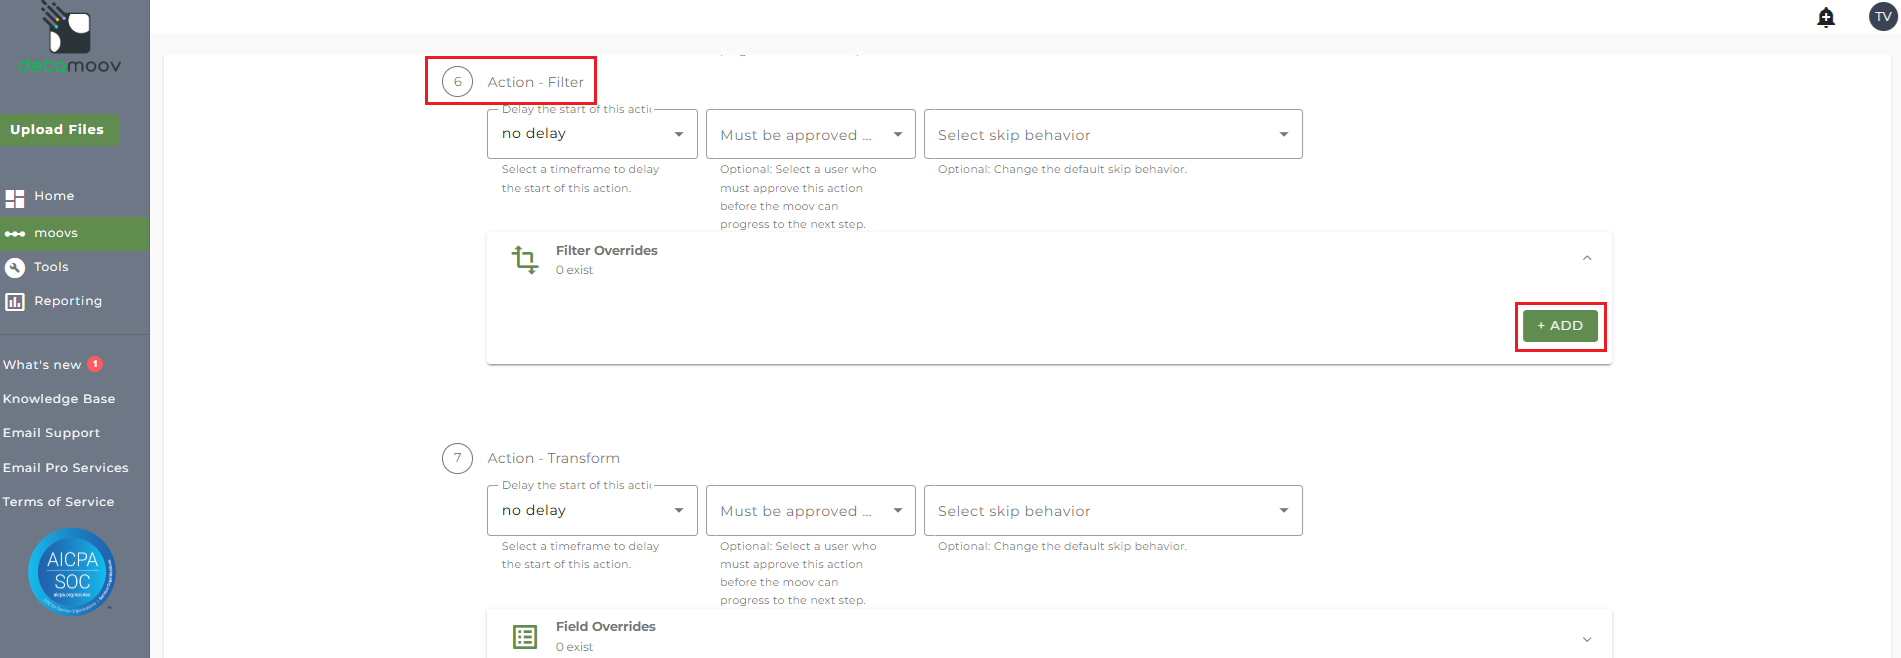
Task: Open Transform action delay dropdown
Action: 592,511
